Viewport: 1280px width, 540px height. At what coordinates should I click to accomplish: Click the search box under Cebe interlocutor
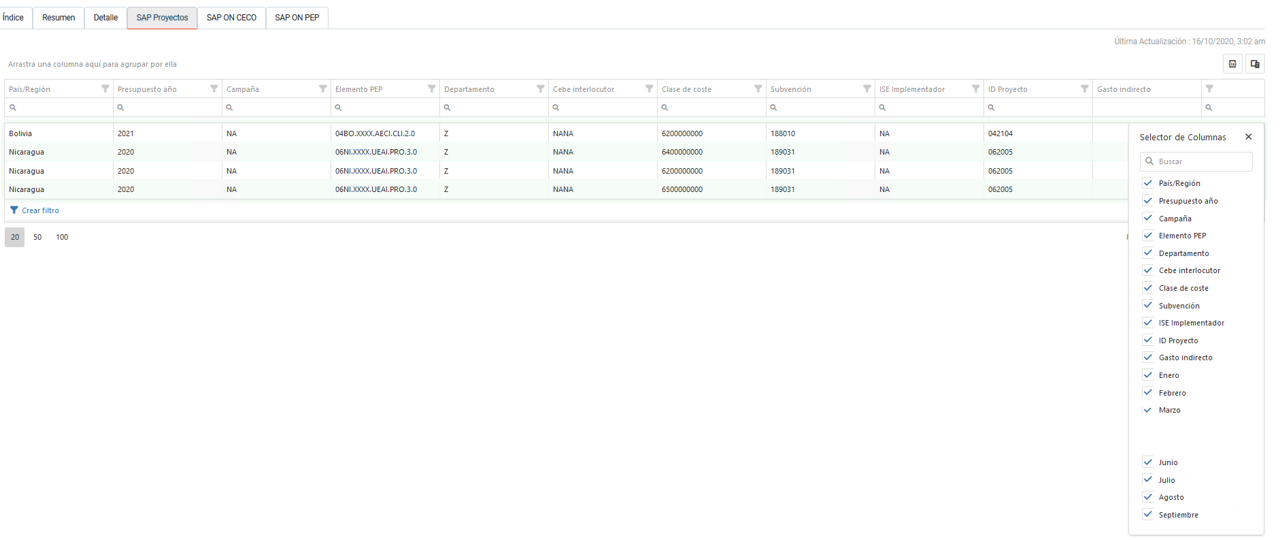tap(602, 107)
